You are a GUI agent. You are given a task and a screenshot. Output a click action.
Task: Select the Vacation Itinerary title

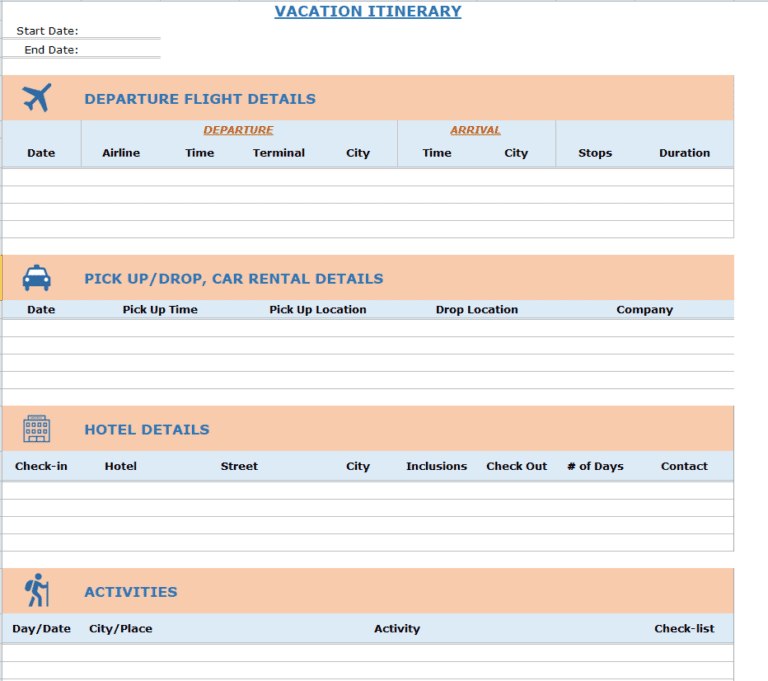(368, 11)
